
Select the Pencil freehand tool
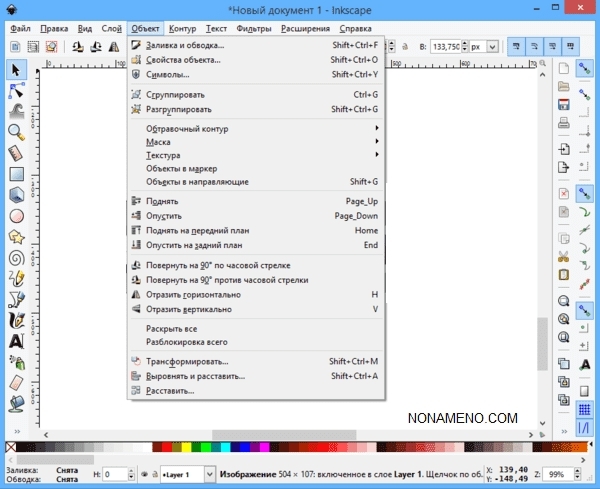16,279
